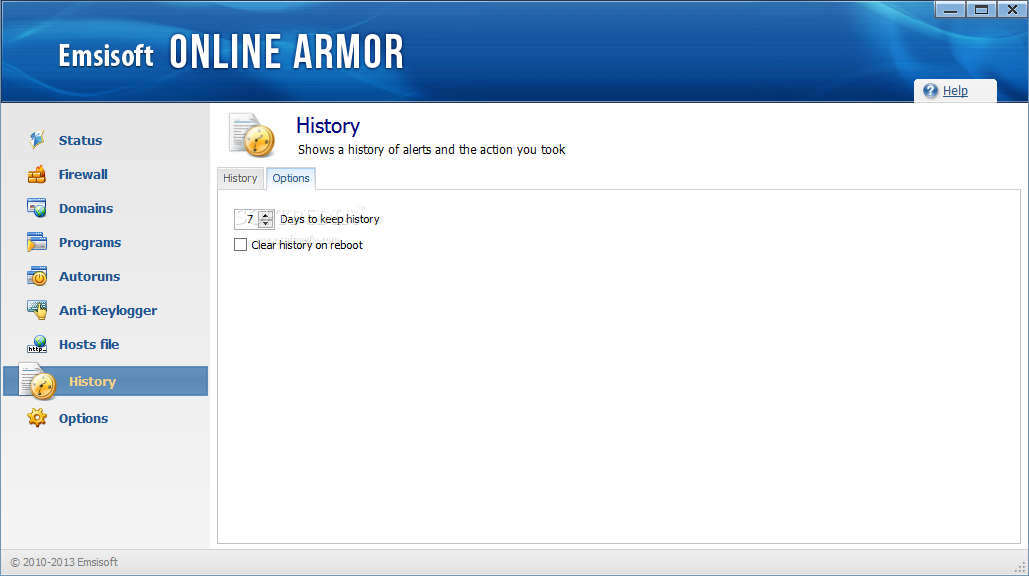Click the Status lightning icon in sidebar

click(x=37, y=140)
